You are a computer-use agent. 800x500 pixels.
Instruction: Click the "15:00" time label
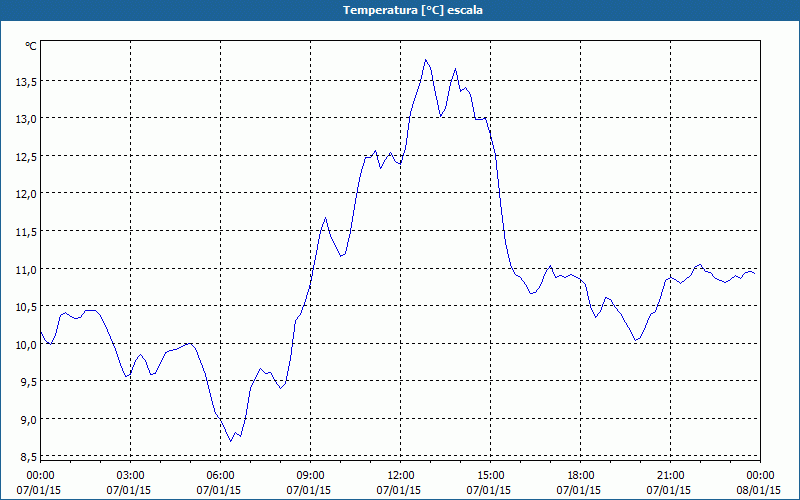[x=490, y=476]
